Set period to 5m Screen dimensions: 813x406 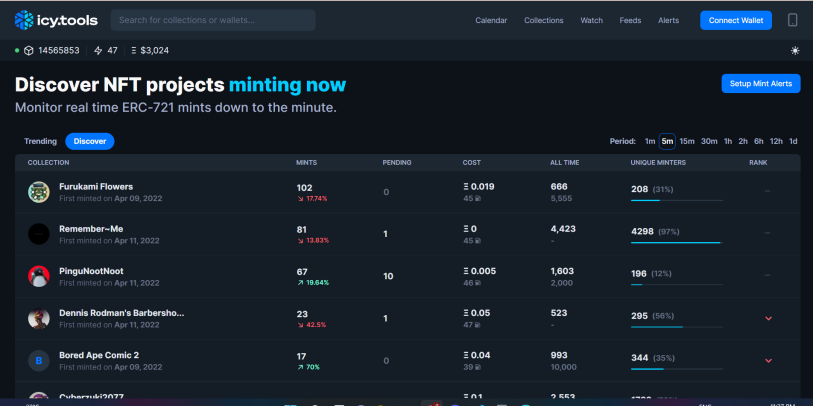[667, 141]
